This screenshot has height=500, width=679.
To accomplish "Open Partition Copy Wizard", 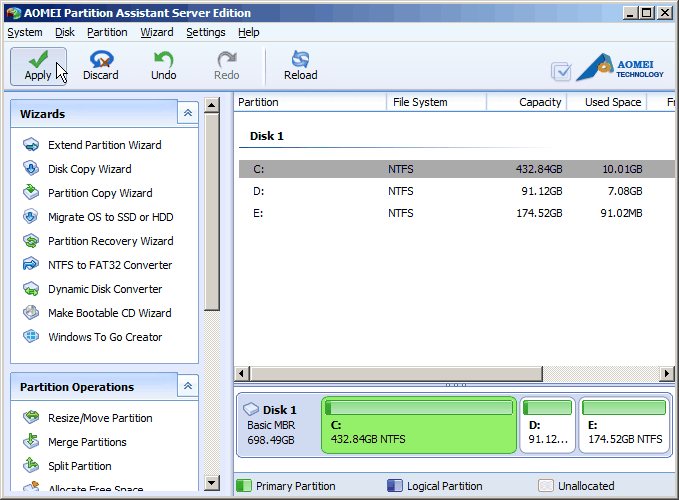I will 100,193.
